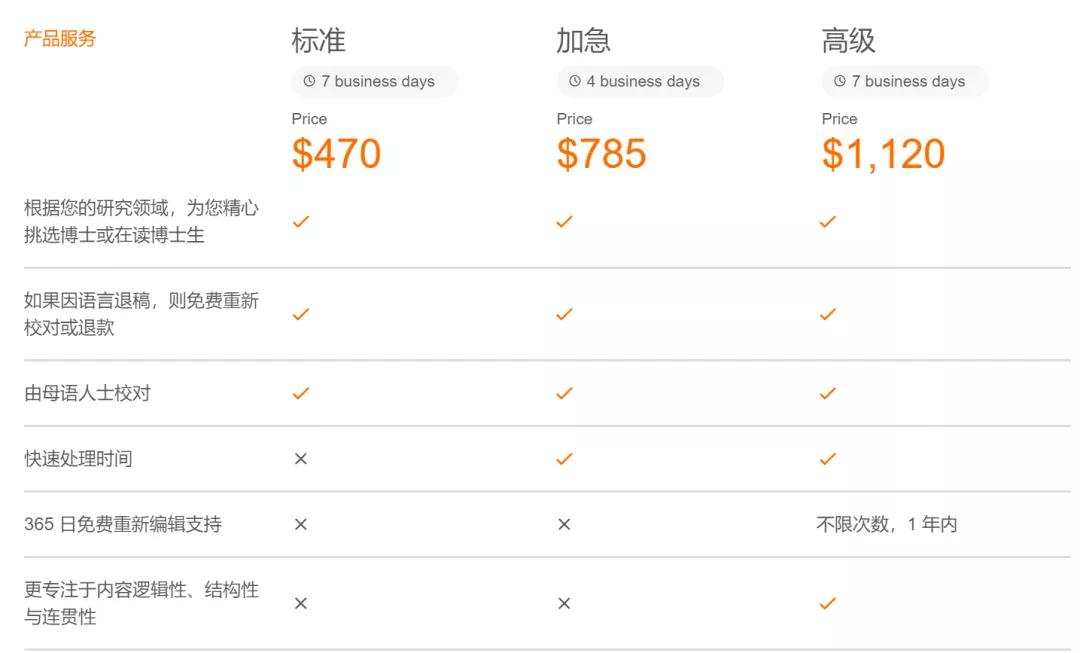Click 标准 checkmark for 精心挑选博士 row
This screenshot has height=653, width=1080.
tap(300, 221)
